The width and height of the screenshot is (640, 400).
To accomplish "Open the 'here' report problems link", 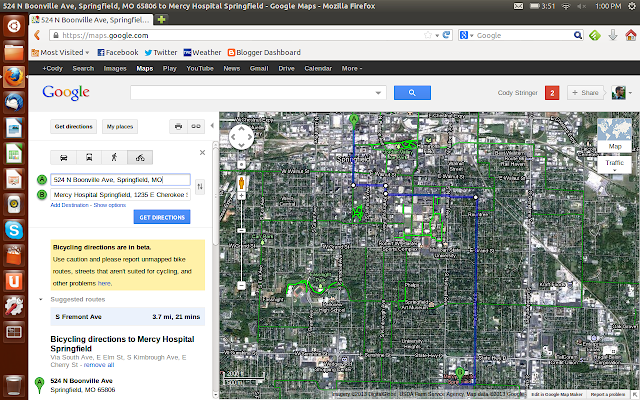I will point(104,283).
